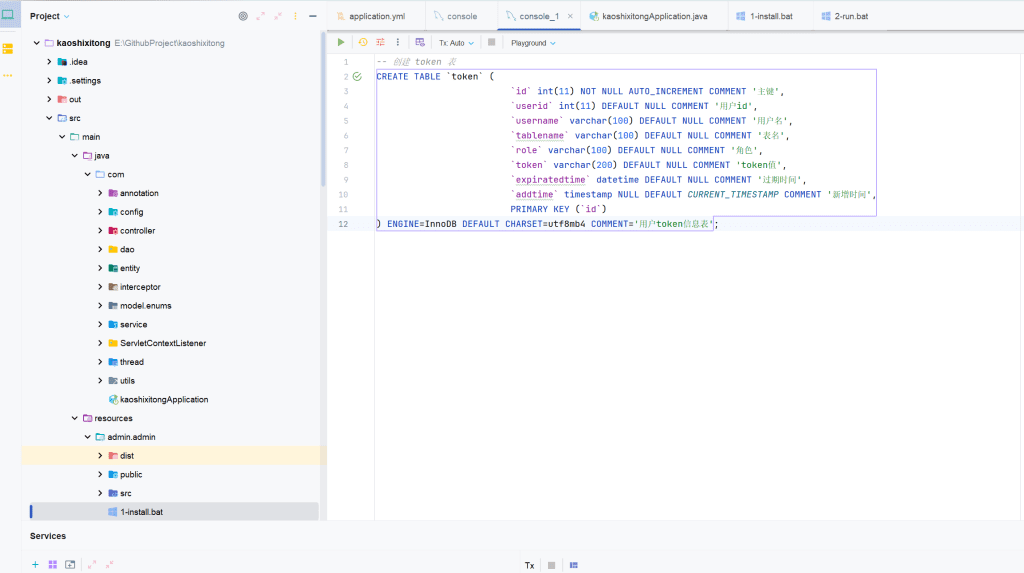Select the utils package

[x=127, y=381]
